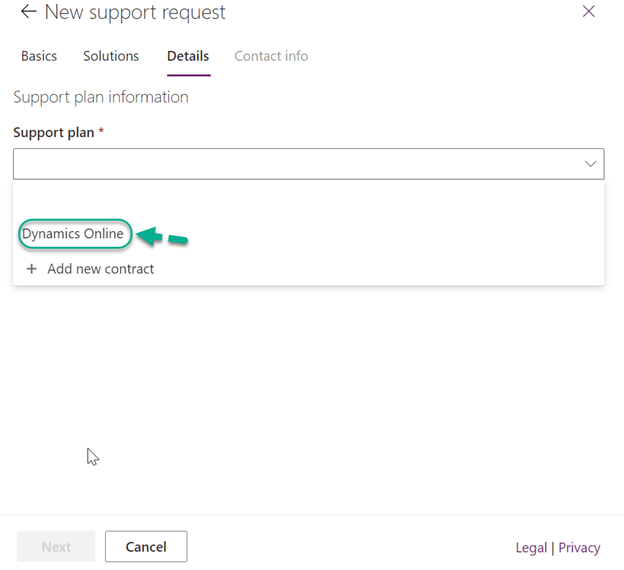624x570 pixels.
Task: Close the New support request panel
Action: (x=588, y=11)
